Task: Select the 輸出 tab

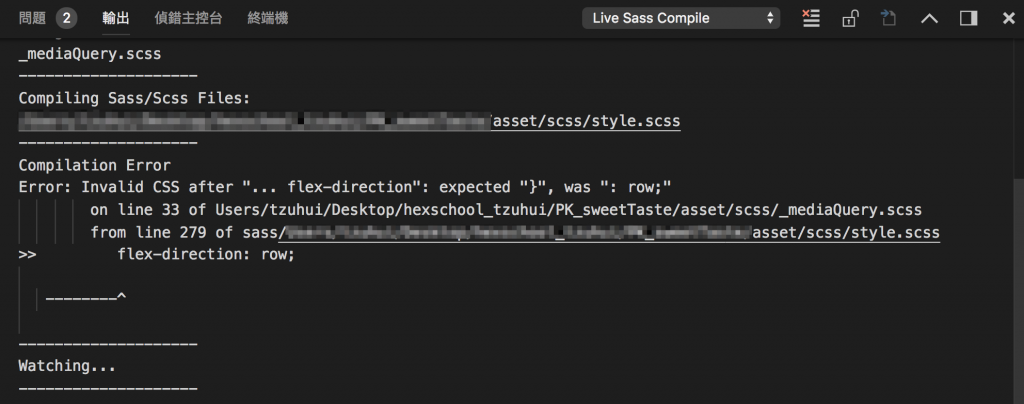Action: point(116,18)
